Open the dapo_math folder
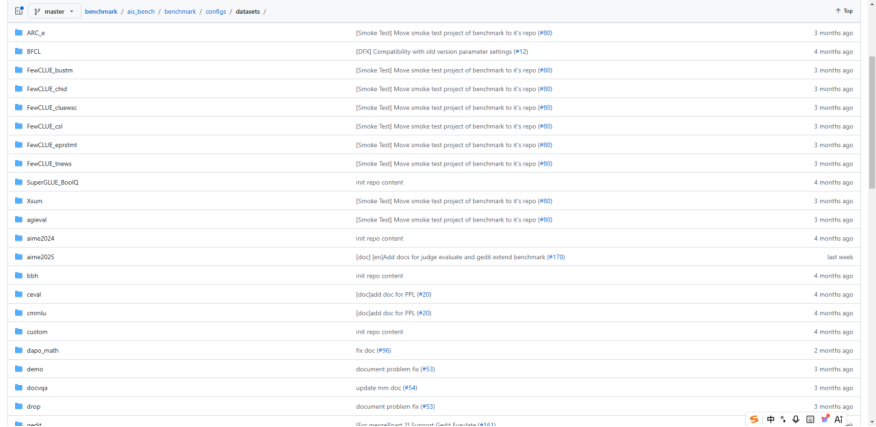This screenshot has height=427, width=876. pyautogui.click(x=42, y=350)
